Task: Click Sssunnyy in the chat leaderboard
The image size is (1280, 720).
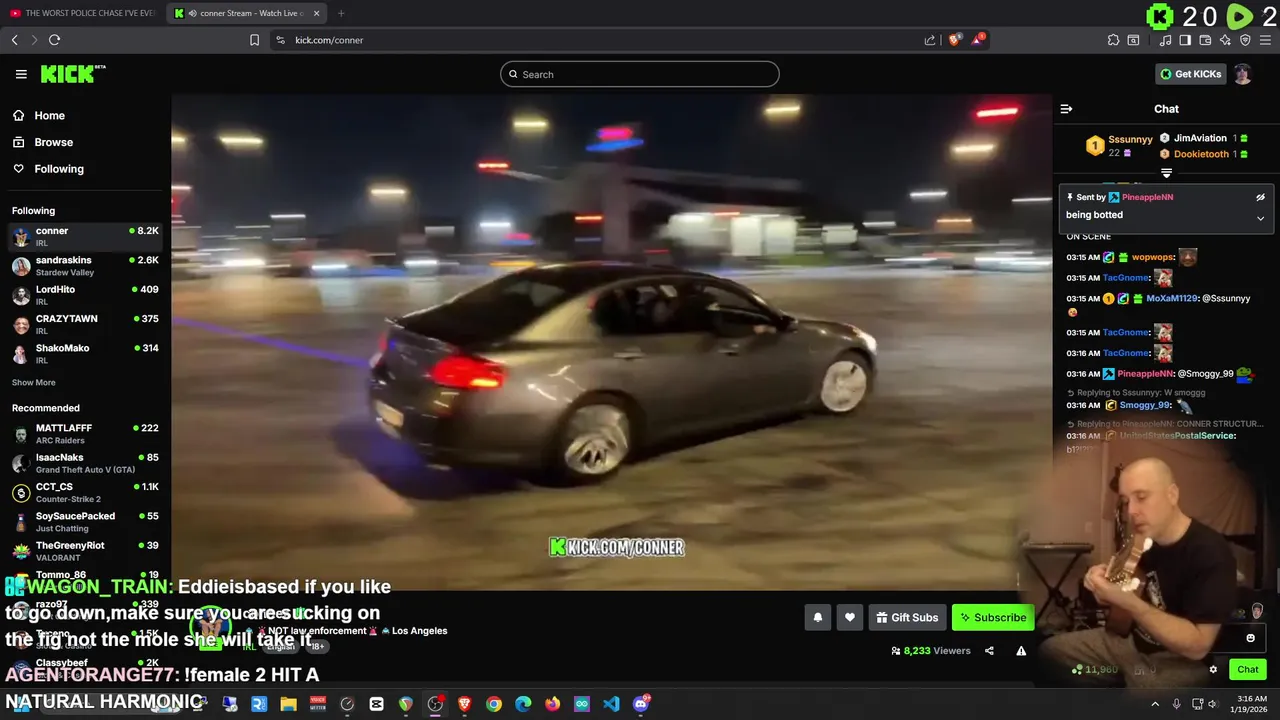Action: coord(1130,139)
